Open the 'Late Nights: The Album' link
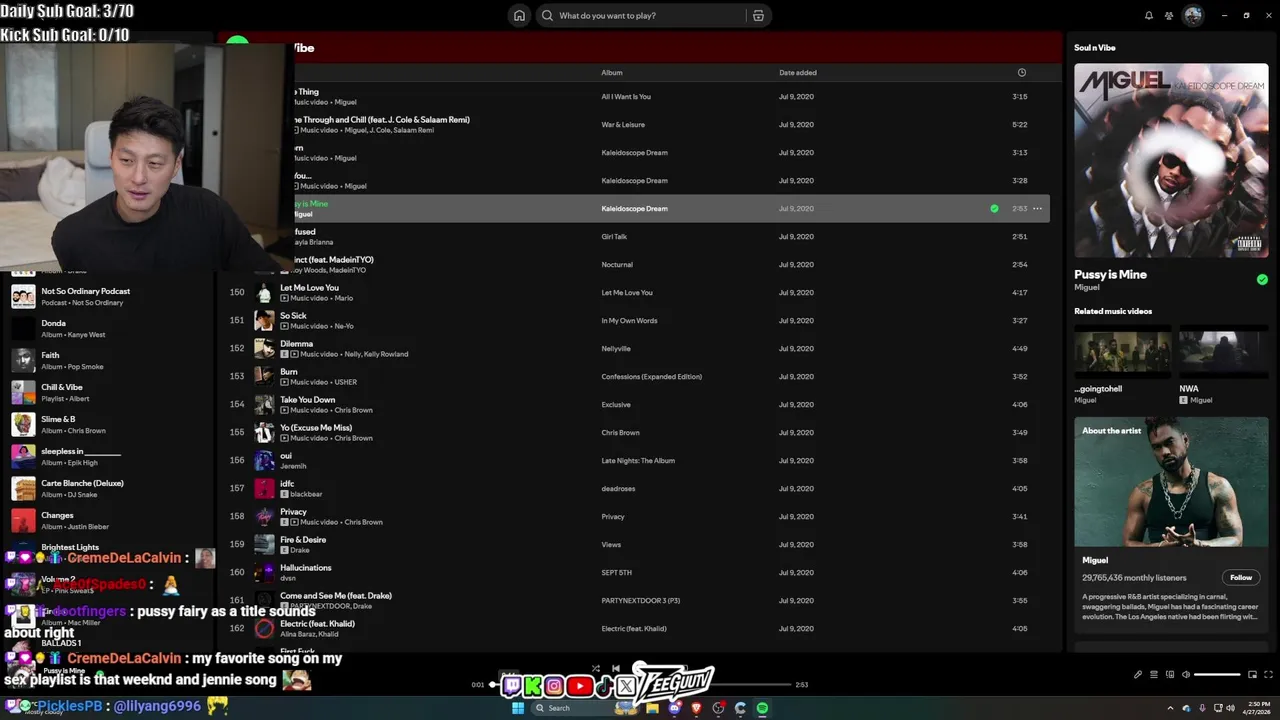 [638, 461]
